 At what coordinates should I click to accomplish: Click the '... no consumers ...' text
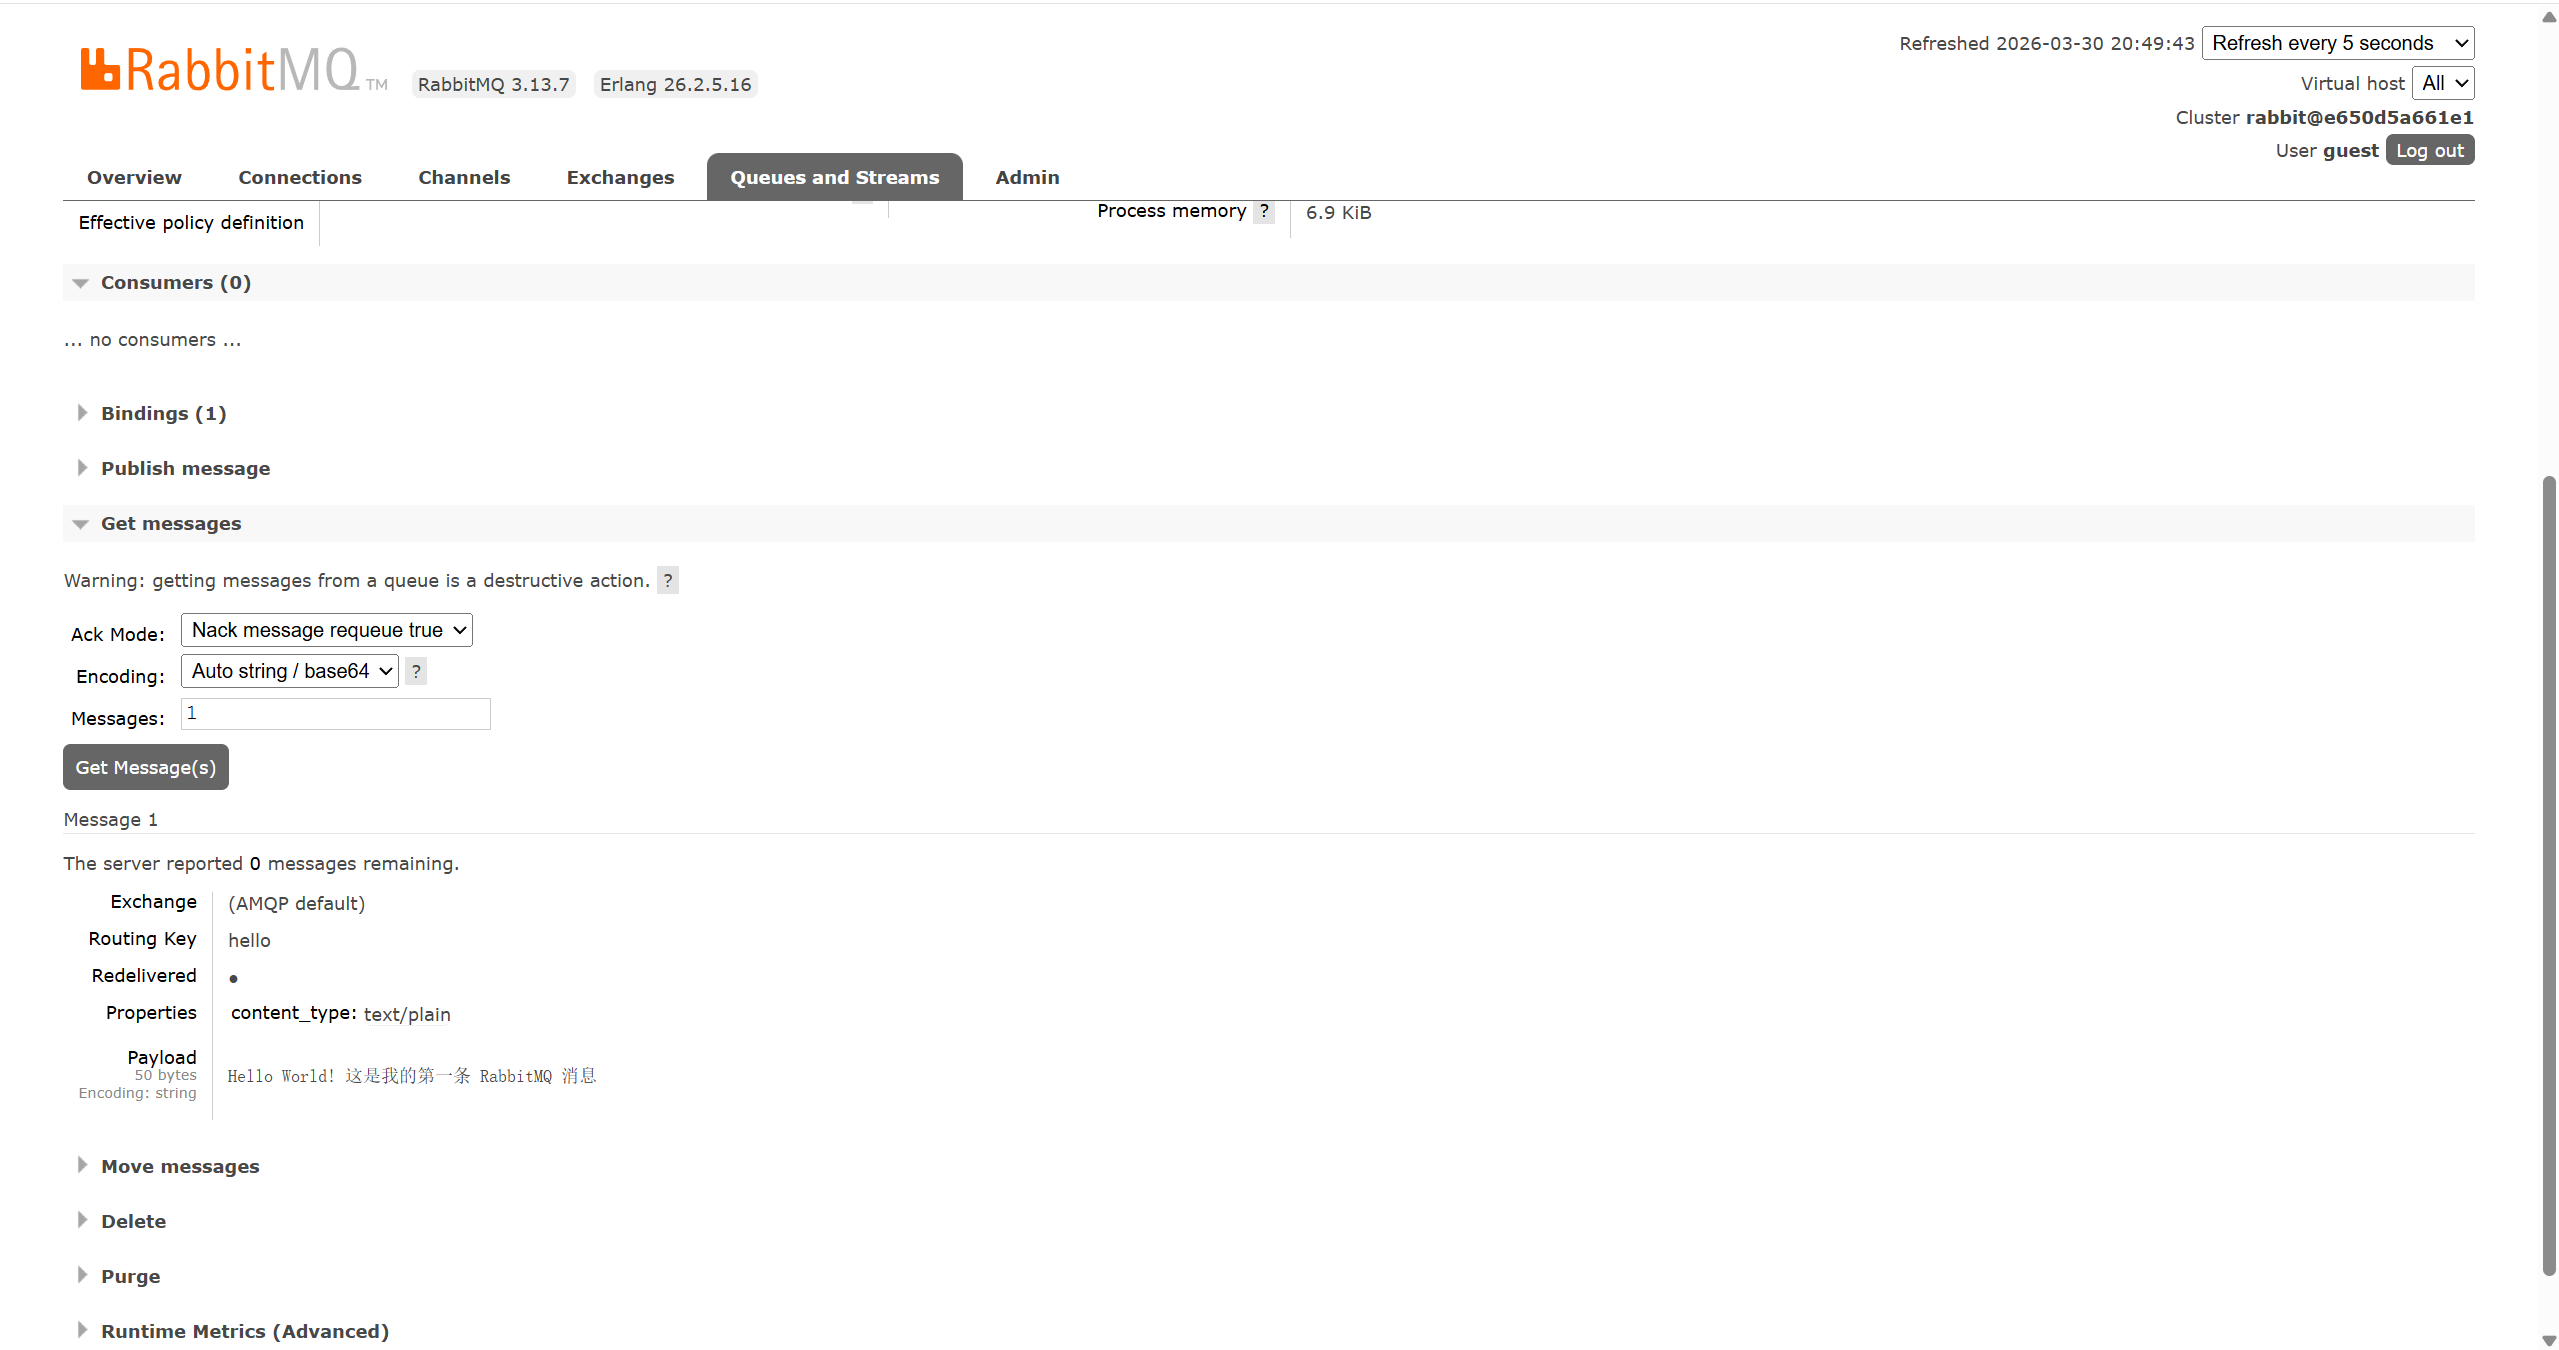[153, 339]
